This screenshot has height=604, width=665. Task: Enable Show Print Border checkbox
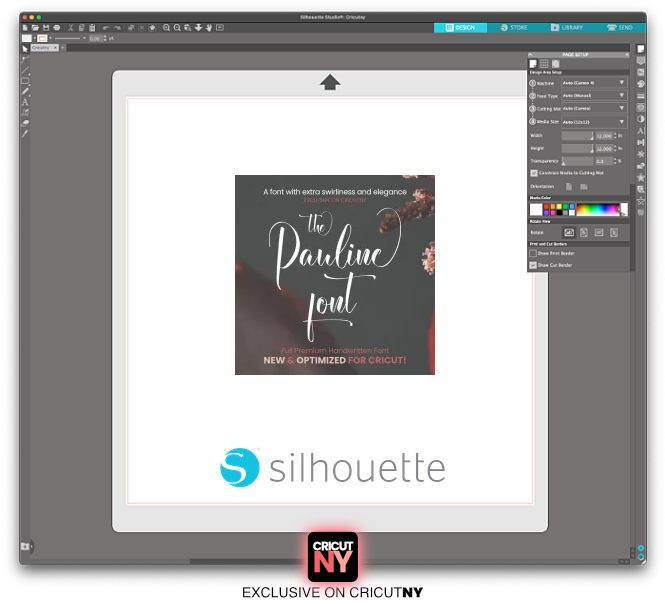pyautogui.click(x=533, y=254)
